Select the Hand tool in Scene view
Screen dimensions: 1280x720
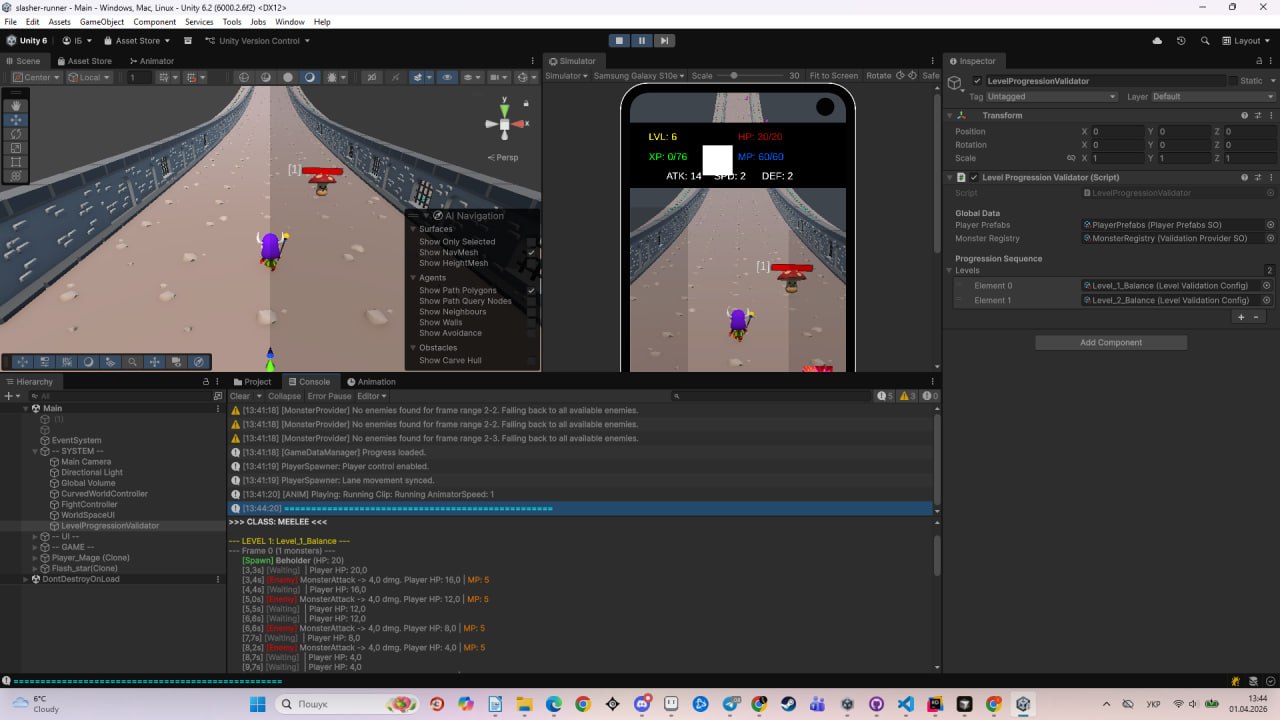[16, 105]
